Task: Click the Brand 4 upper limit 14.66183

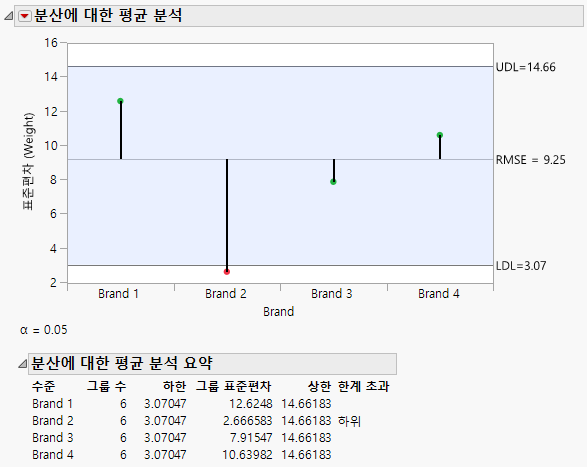Action: 306,455
